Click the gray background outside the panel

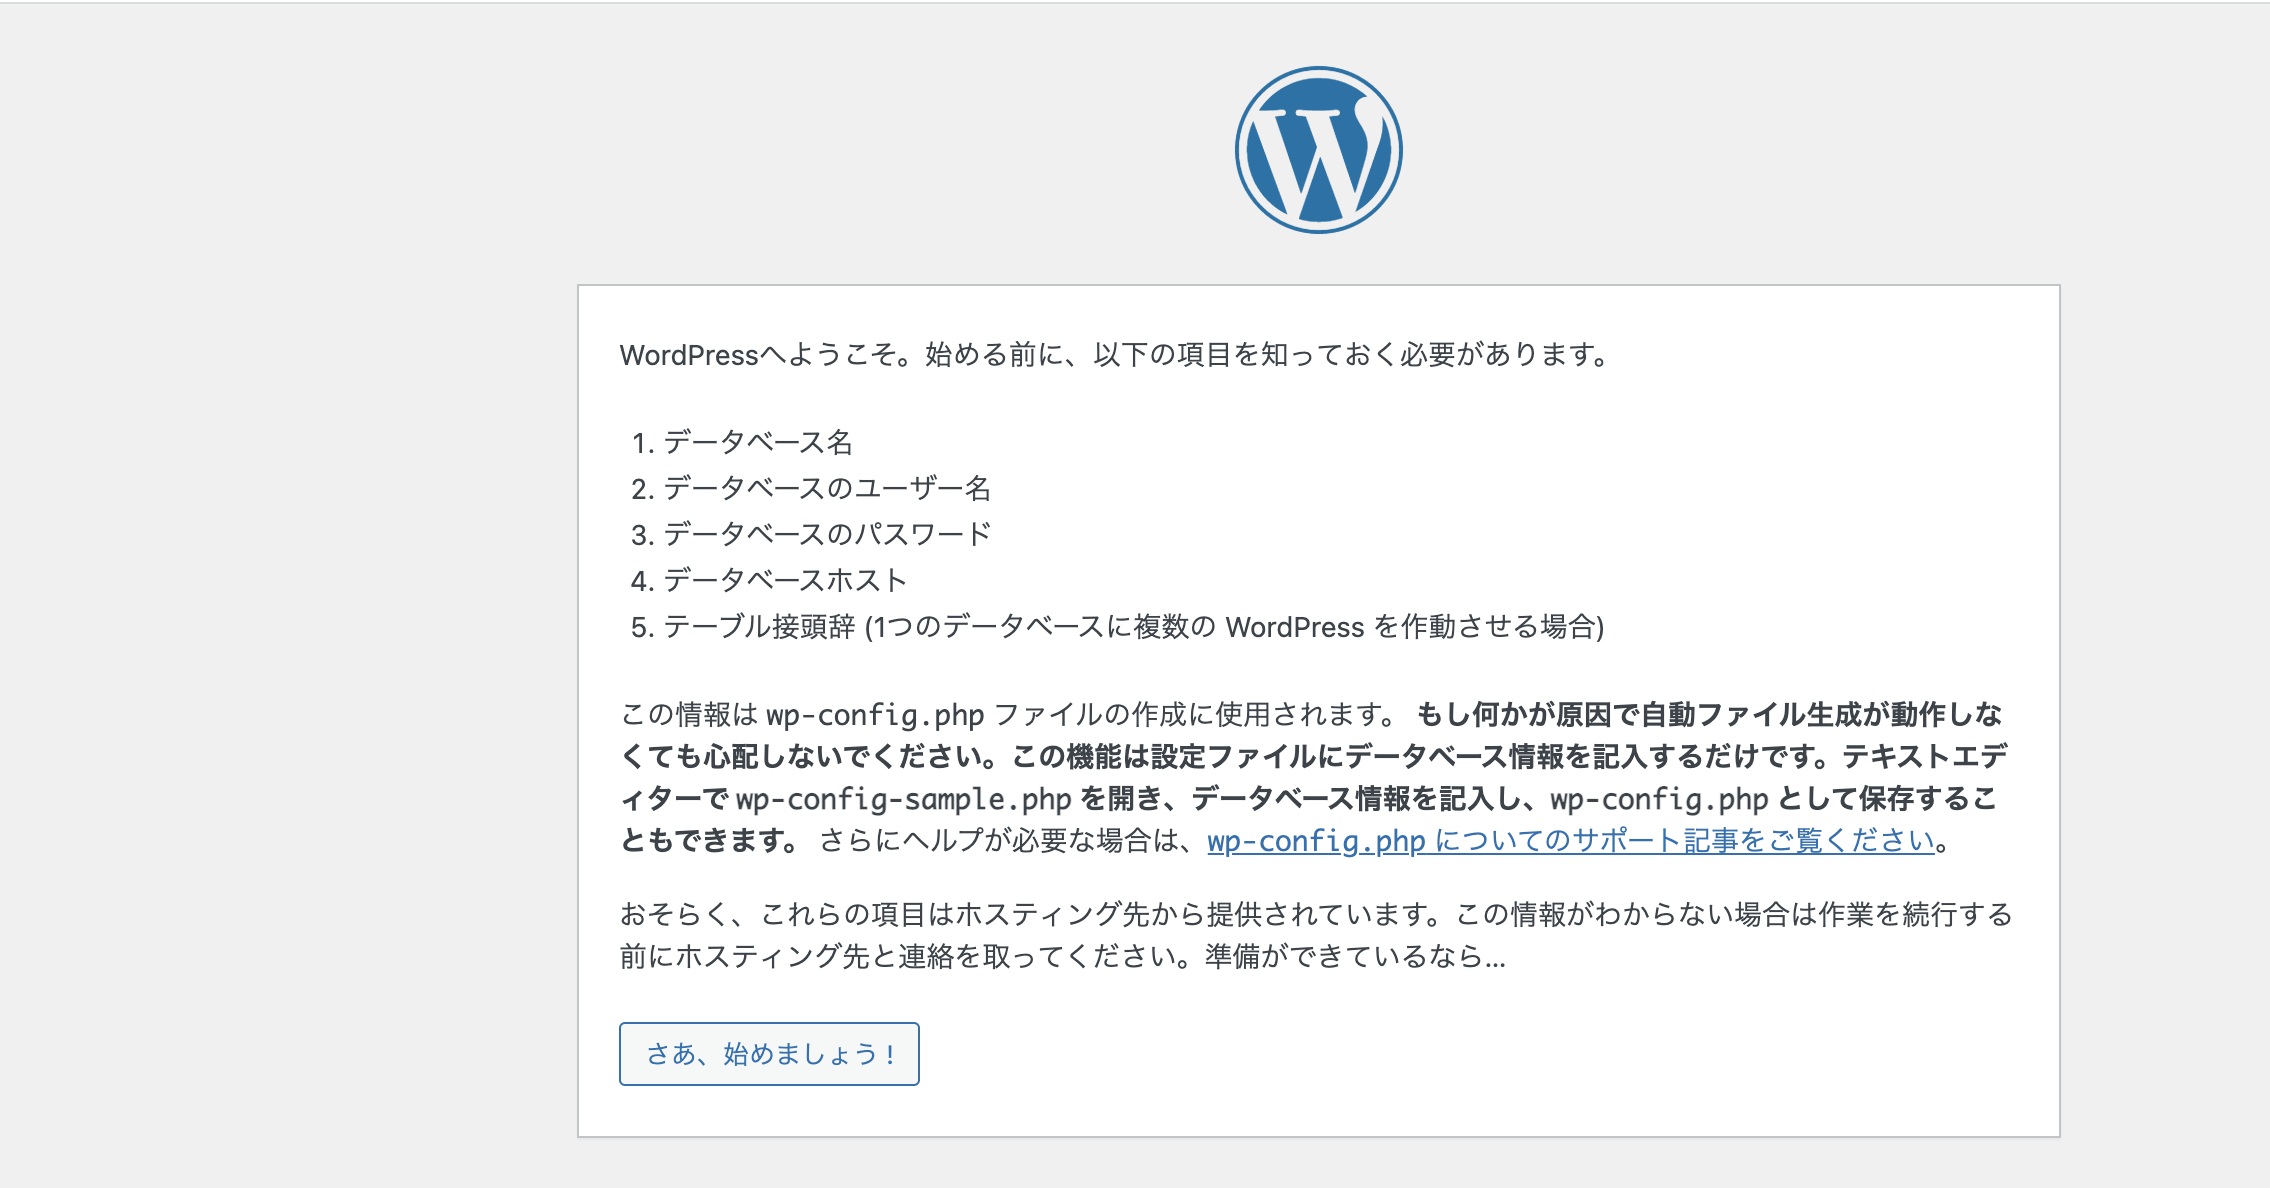click(250, 600)
